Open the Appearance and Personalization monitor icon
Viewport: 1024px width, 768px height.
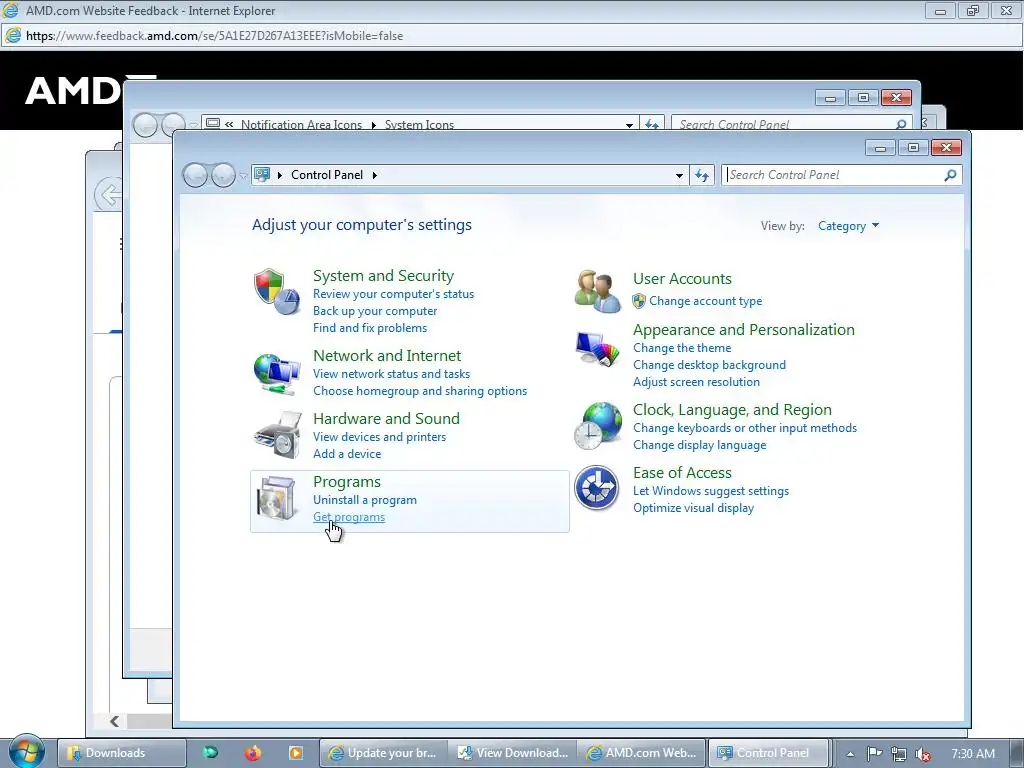click(x=597, y=349)
